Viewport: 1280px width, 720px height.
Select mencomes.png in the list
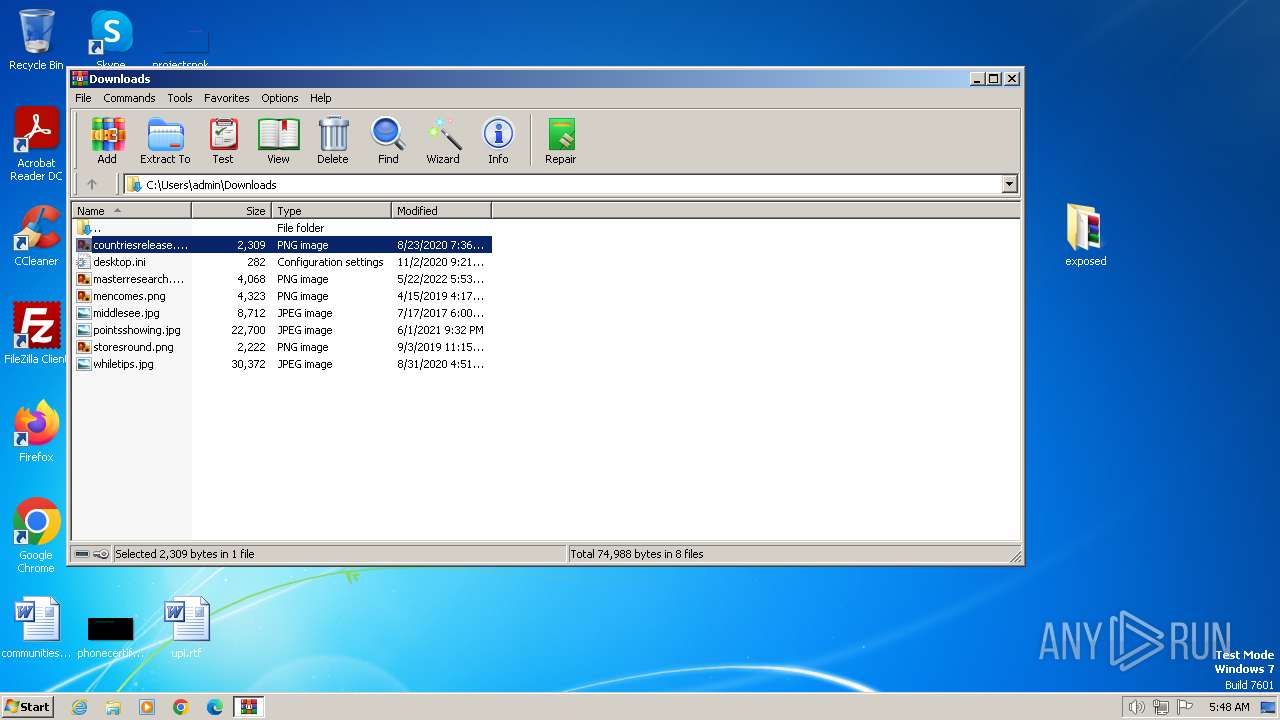coord(282,296)
